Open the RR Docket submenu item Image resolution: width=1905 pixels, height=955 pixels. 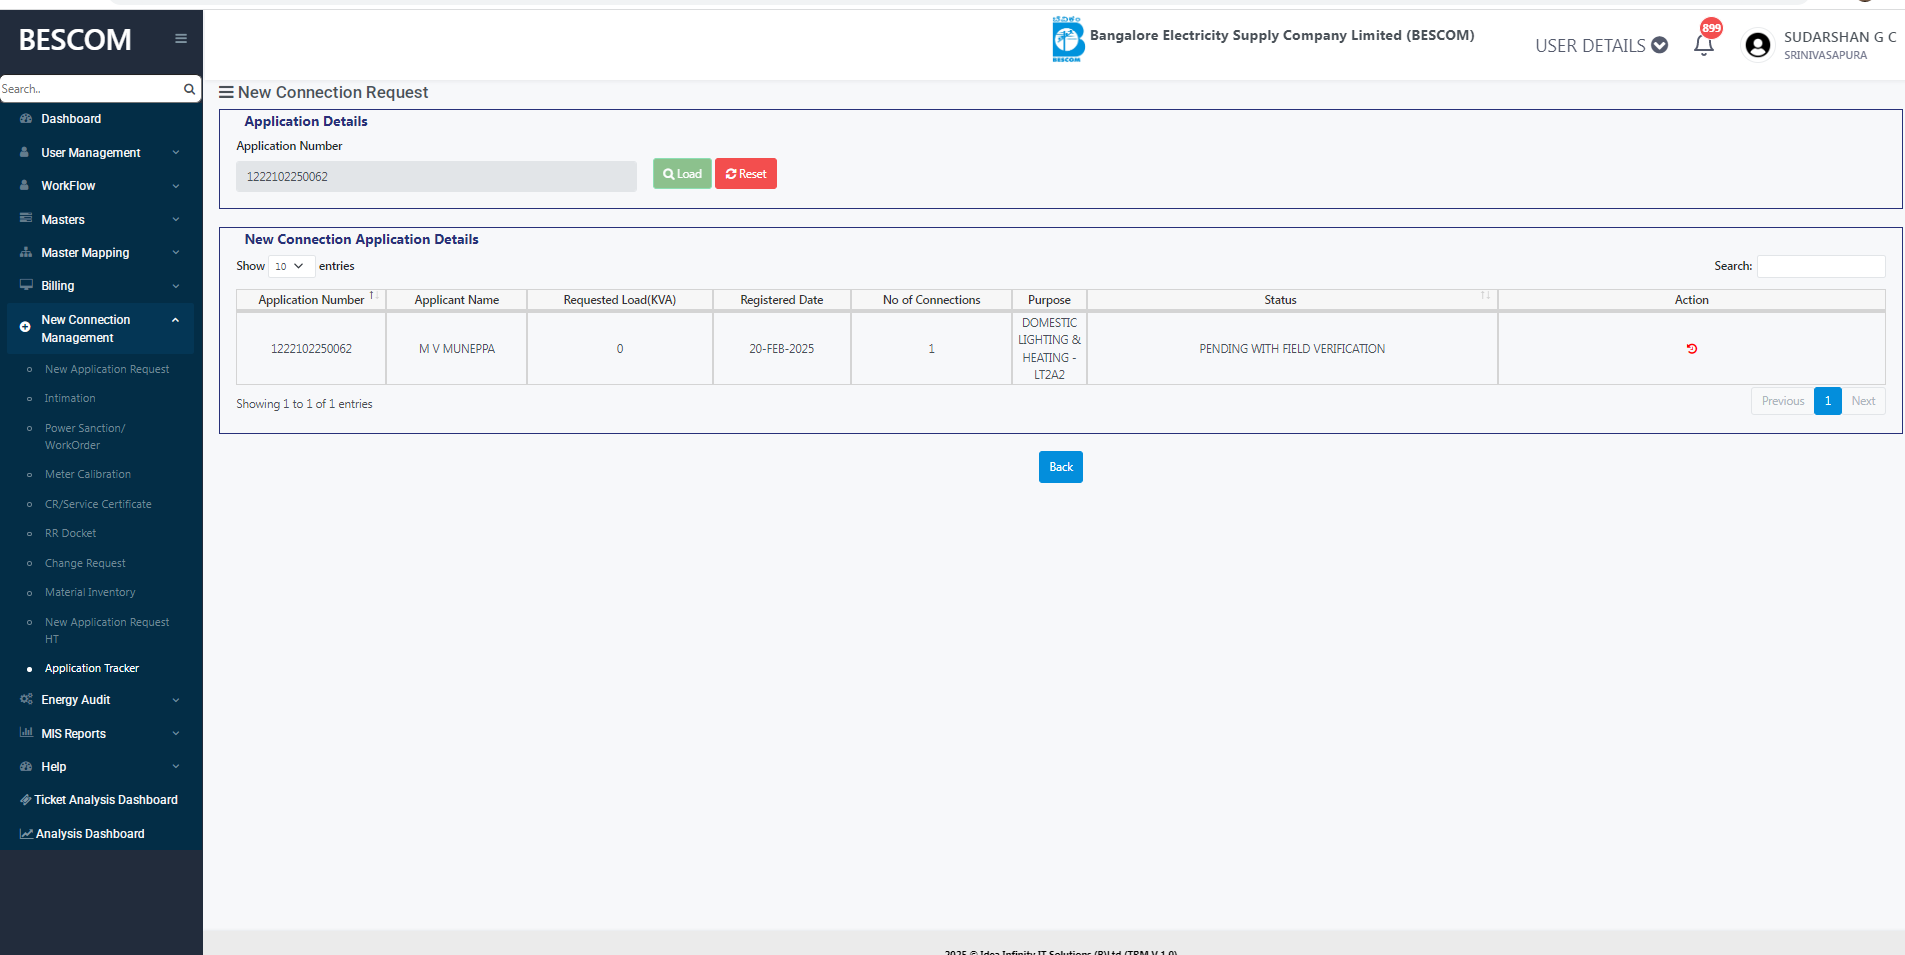pyautogui.click(x=71, y=533)
